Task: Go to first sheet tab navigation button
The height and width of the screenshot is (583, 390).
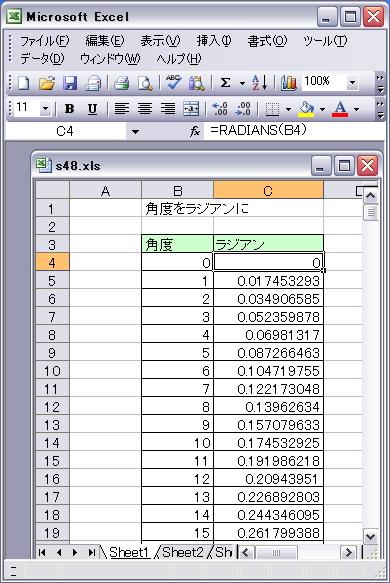Action: [42, 553]
